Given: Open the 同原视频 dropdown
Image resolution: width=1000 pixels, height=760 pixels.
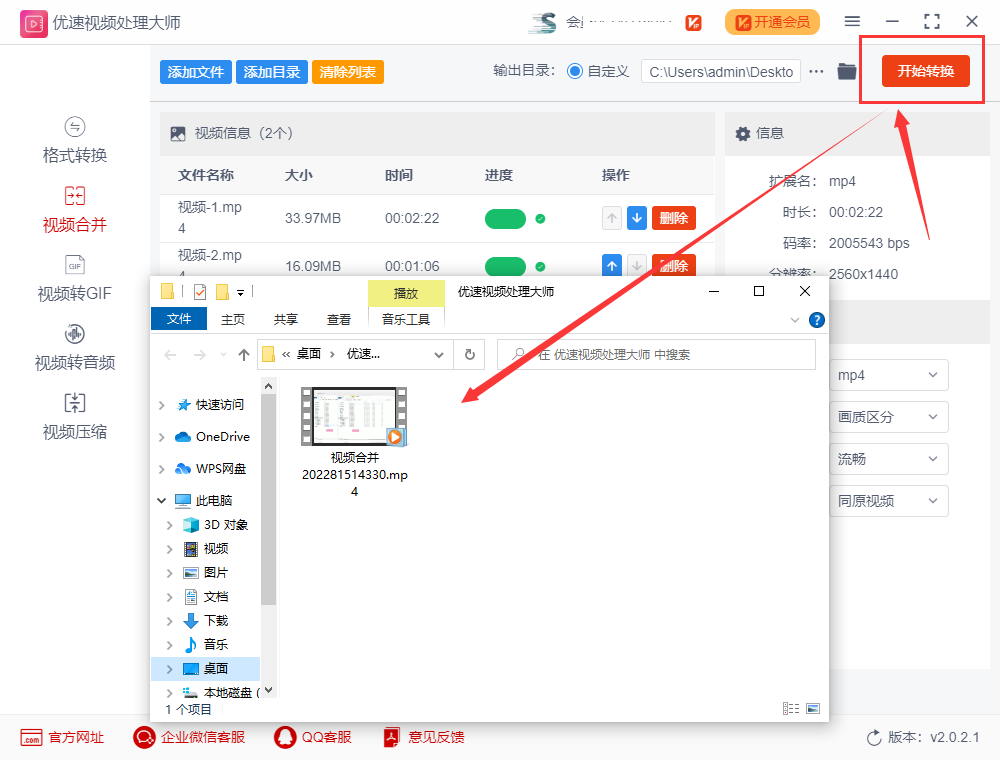Looking at the screenshot, I should [888, 501].
